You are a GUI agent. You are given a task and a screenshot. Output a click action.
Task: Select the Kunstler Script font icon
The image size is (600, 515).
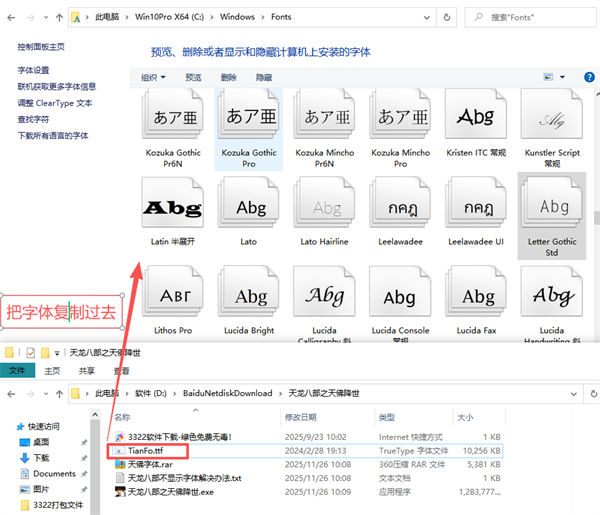pos(552,115)
